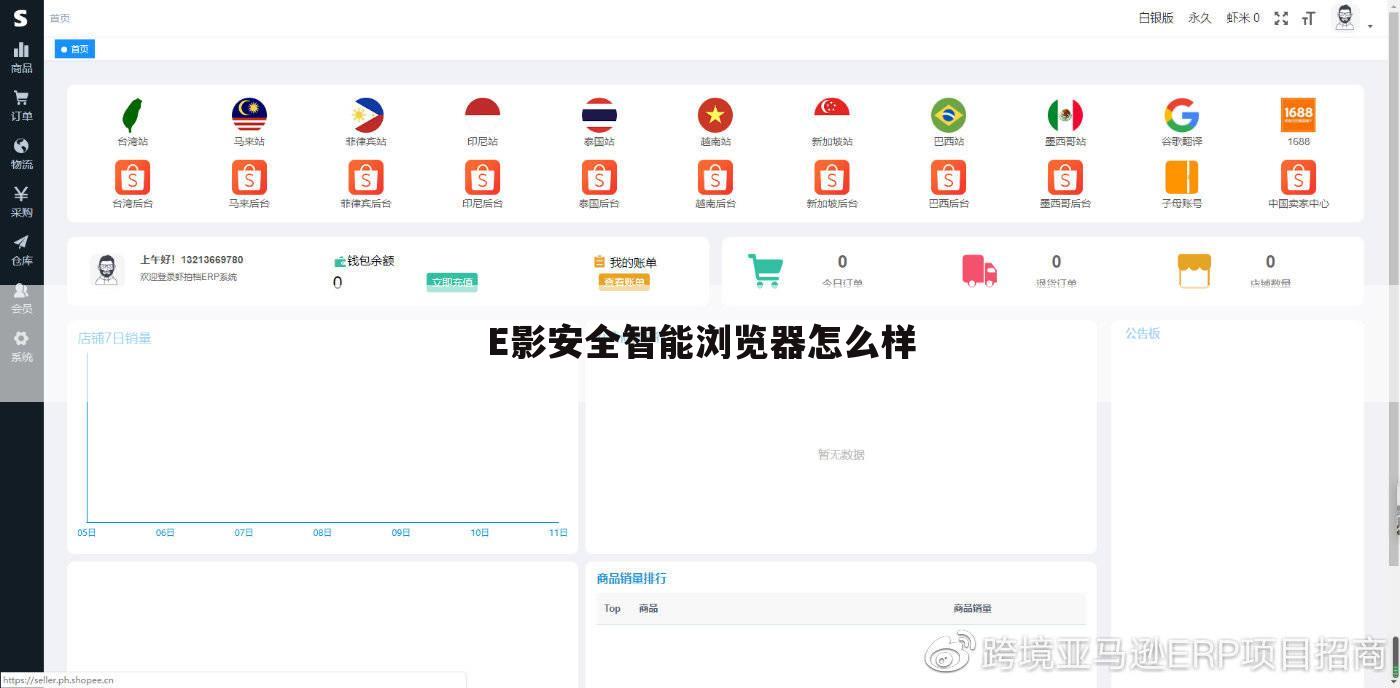Open the 菲律宾站 Philippines flag icon
The image size is (1400, 688).
click(x=366, y=116)
